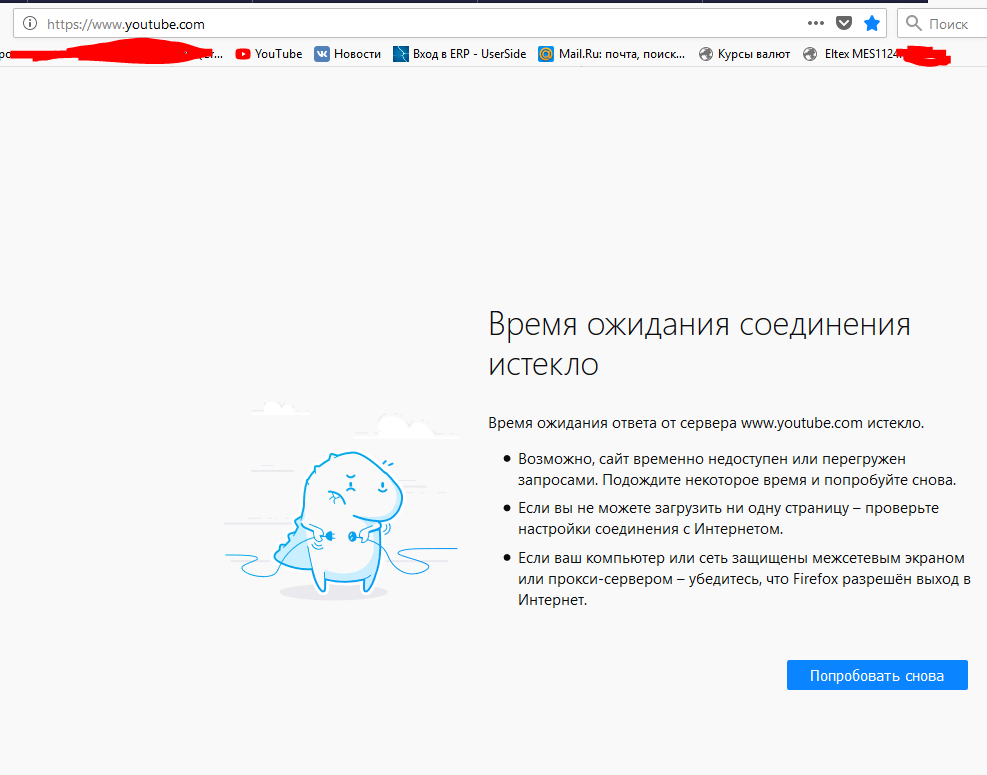The height and width of the screenshot is (775, 987).
Task: Click bullet about настройки соединения с Интернетом
Action: tap(728, 518)
